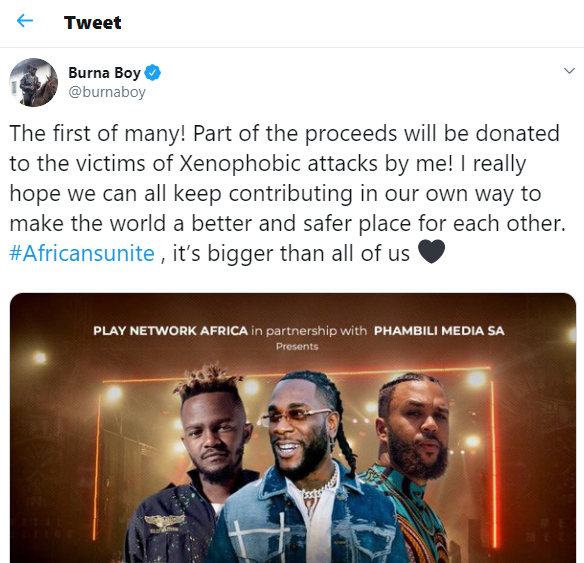Click the orange neon frame in poster

(296, 373)
